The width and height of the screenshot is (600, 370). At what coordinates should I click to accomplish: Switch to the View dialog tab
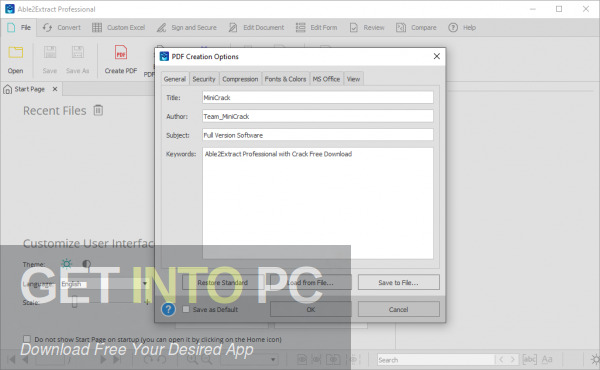click(x=354, y=79)
